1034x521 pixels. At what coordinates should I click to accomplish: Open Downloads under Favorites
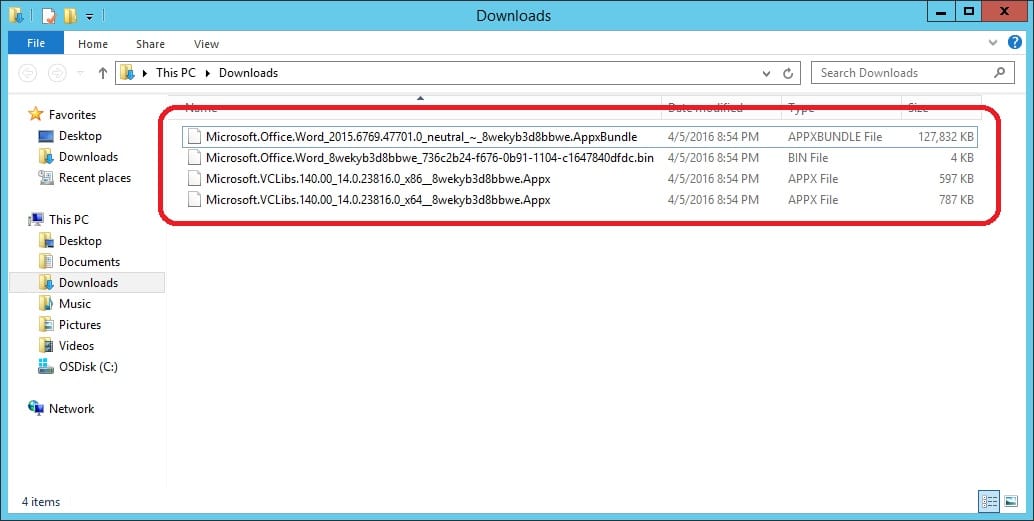coord(88,157)
